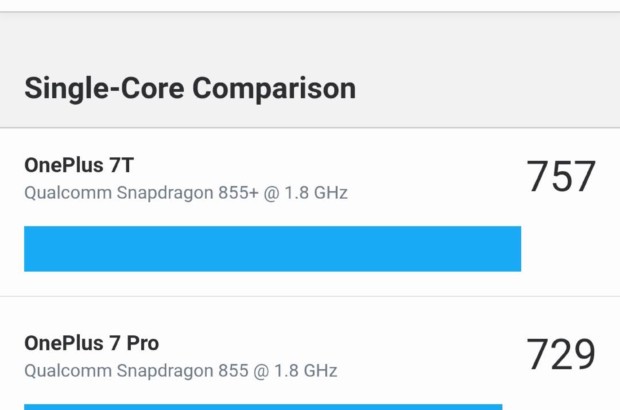Open the OnePlus 7 Pro device name
The image size is (620, 410).
click(91, 343)
